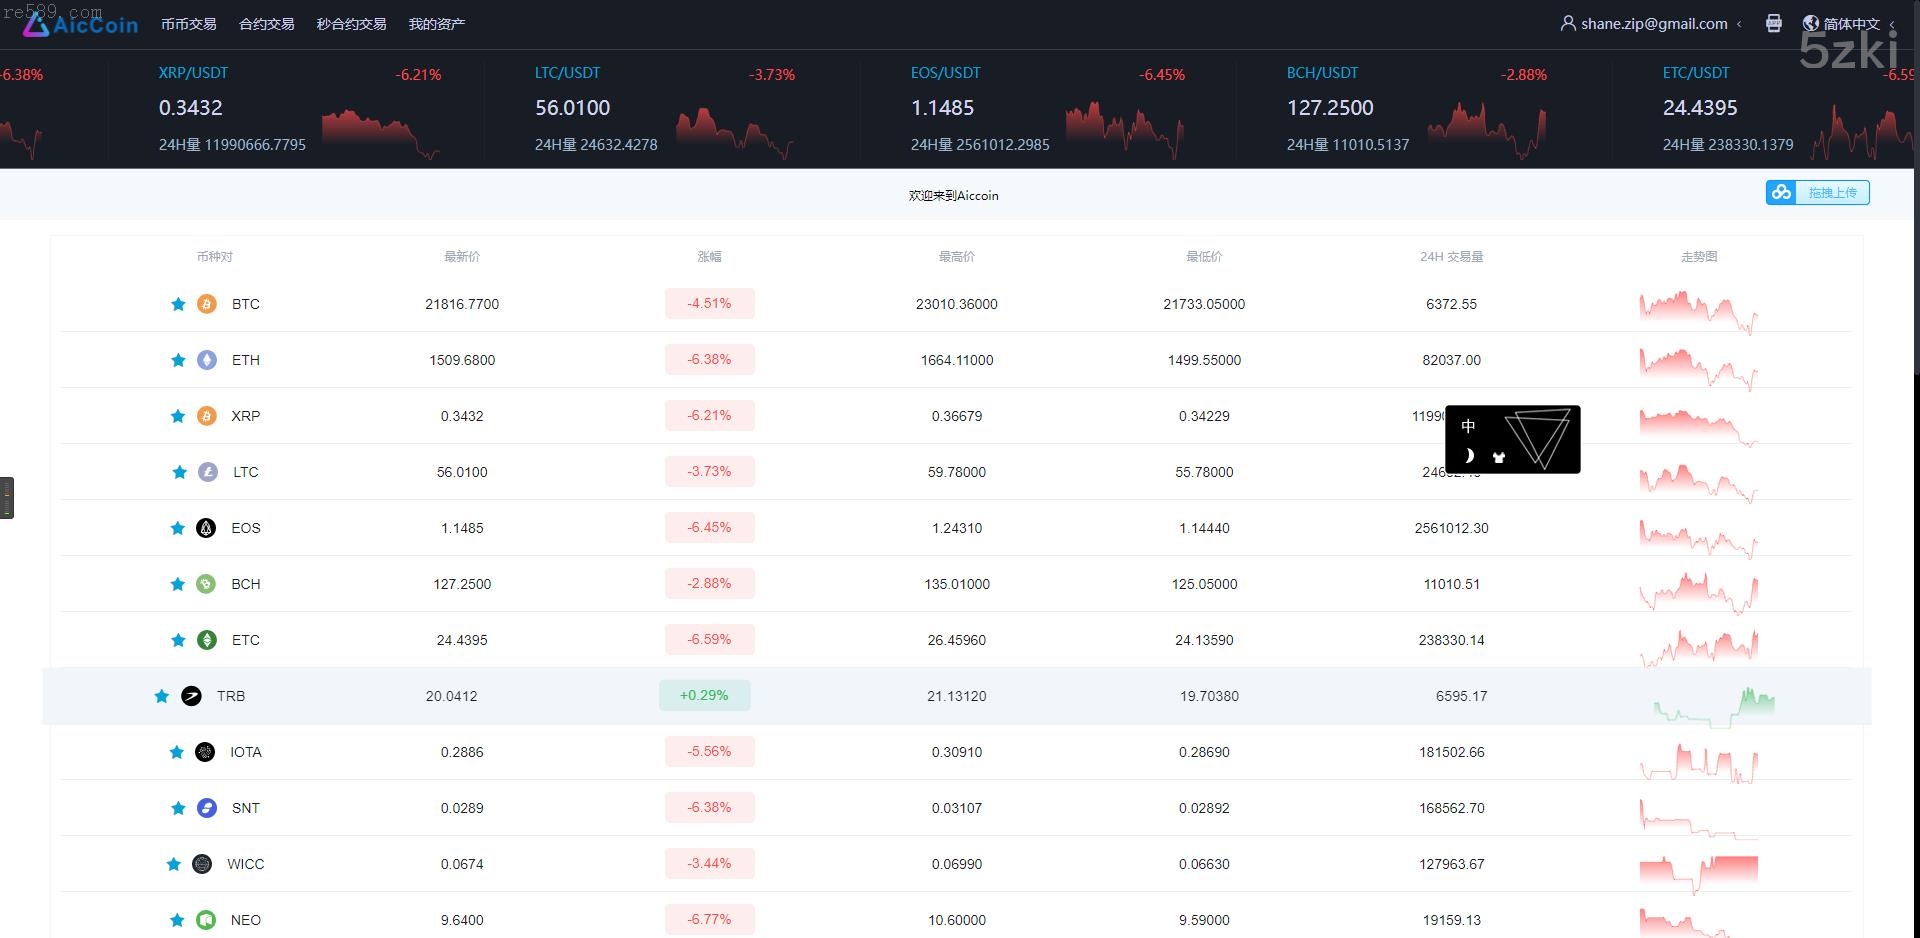This screenshot has width=1920, height=938.
Task: Click the 拖拽上传 upload button
Action: point(1831,193)
